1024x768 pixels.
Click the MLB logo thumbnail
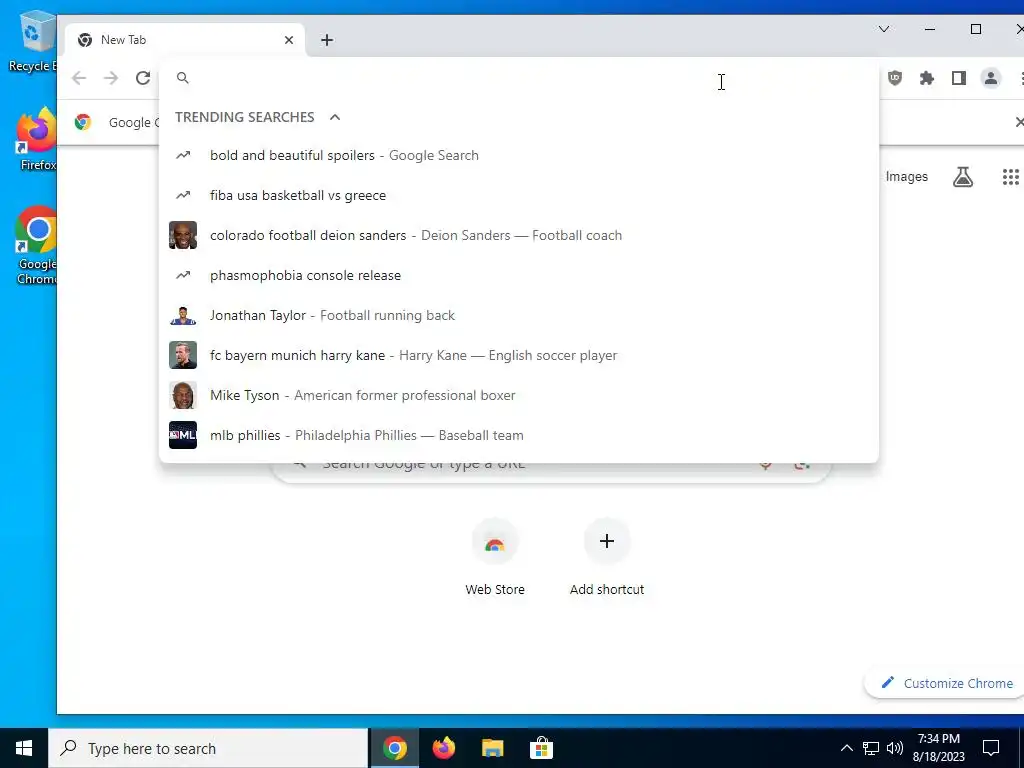point(183,435)
